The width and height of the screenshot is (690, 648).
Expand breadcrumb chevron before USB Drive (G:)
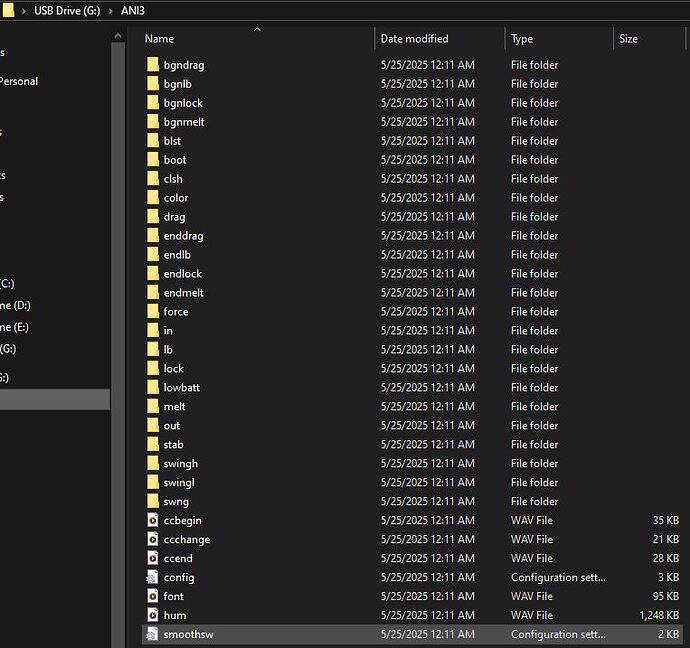(x=24, y=10)
